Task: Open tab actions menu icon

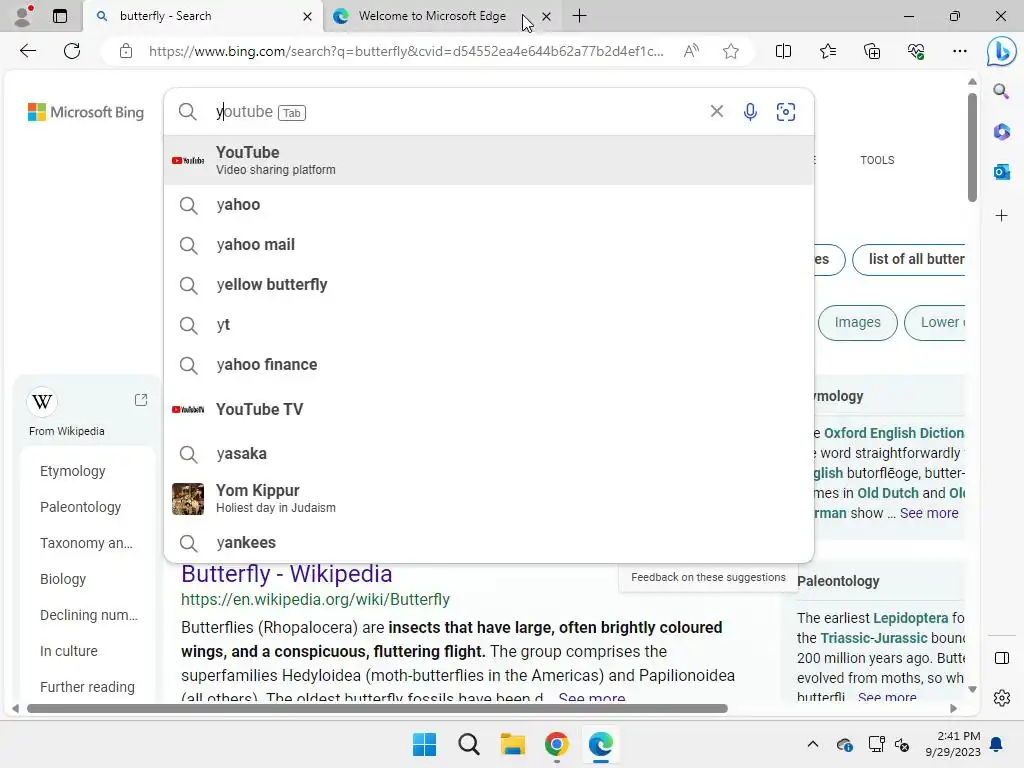Action: (60, 16)
